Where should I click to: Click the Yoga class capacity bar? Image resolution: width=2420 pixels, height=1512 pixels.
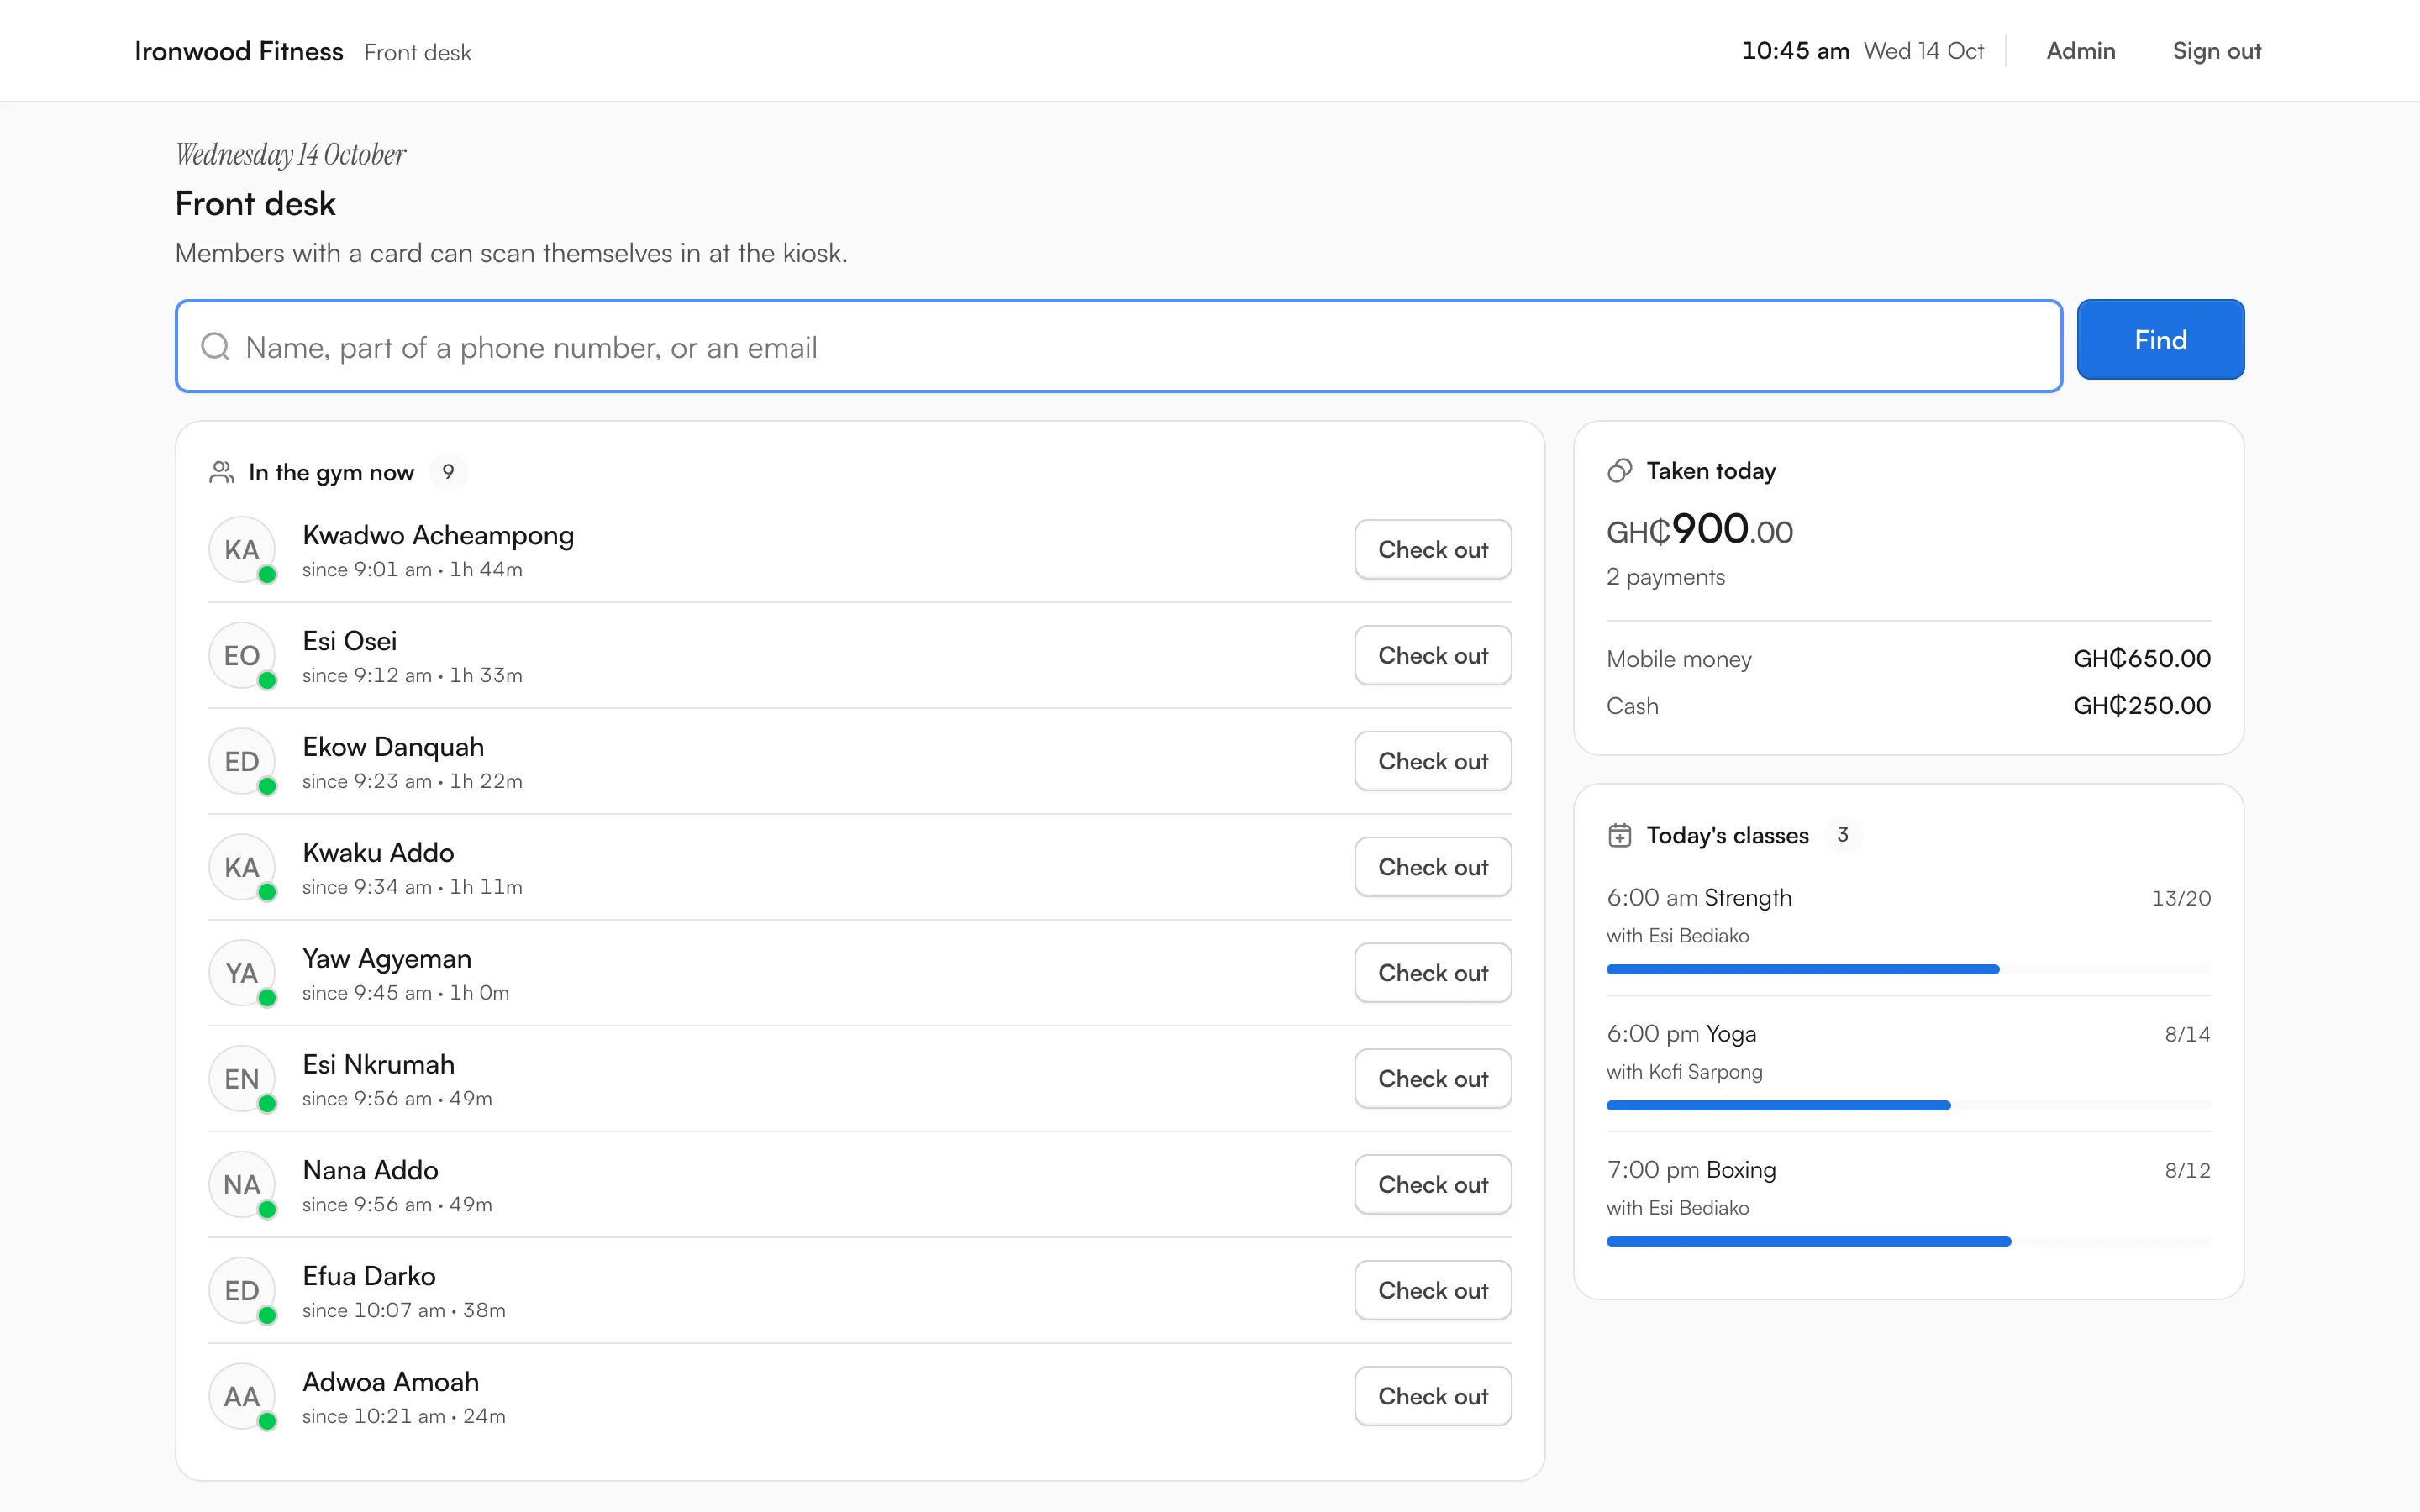[x=1908, y=1105]
